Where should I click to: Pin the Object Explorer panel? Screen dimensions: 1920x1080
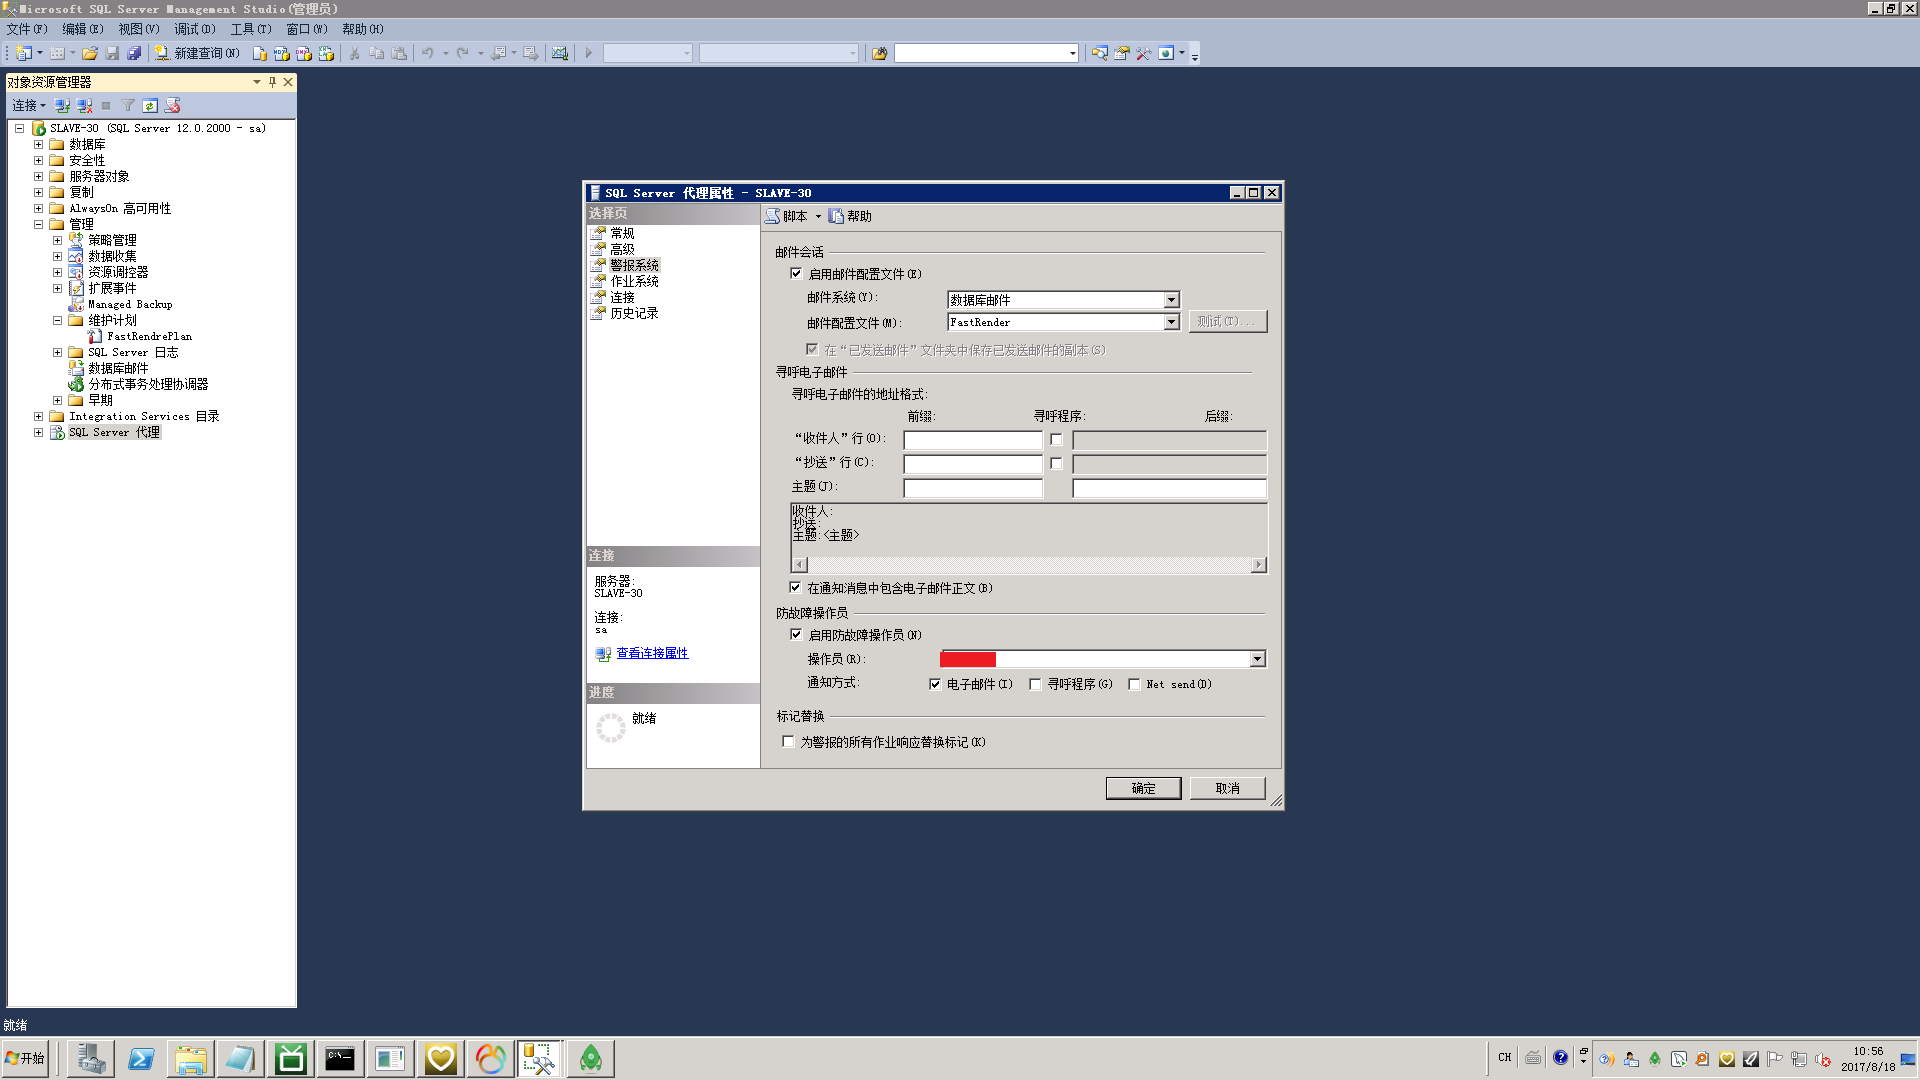click(x=272, y=82)
